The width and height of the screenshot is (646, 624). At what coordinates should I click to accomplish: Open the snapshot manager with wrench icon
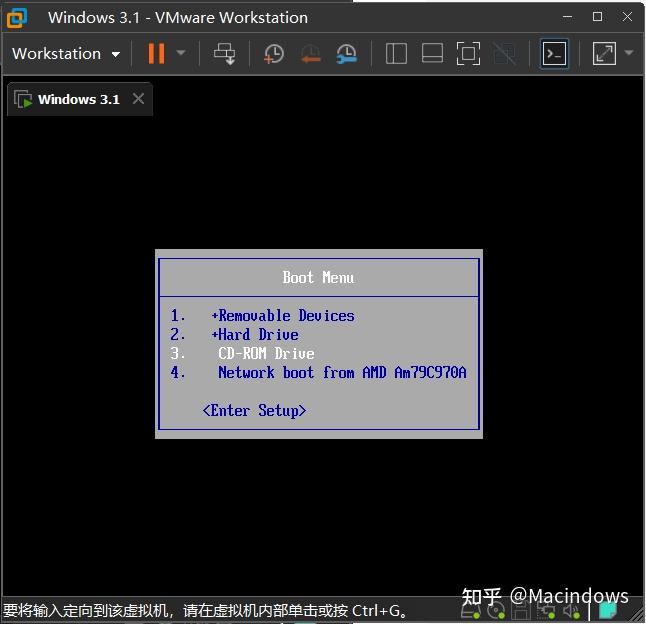[346, 54]
